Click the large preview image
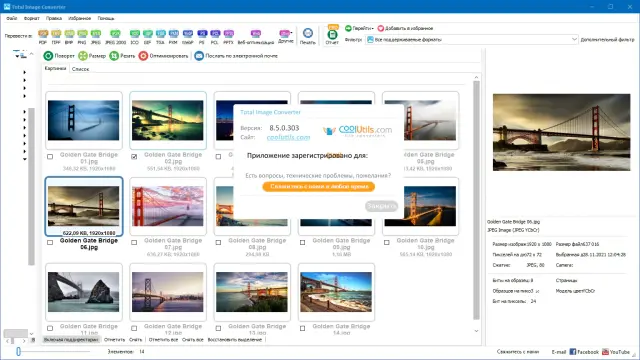Viewport: 640px width, 360px height. tap(561, 132)
